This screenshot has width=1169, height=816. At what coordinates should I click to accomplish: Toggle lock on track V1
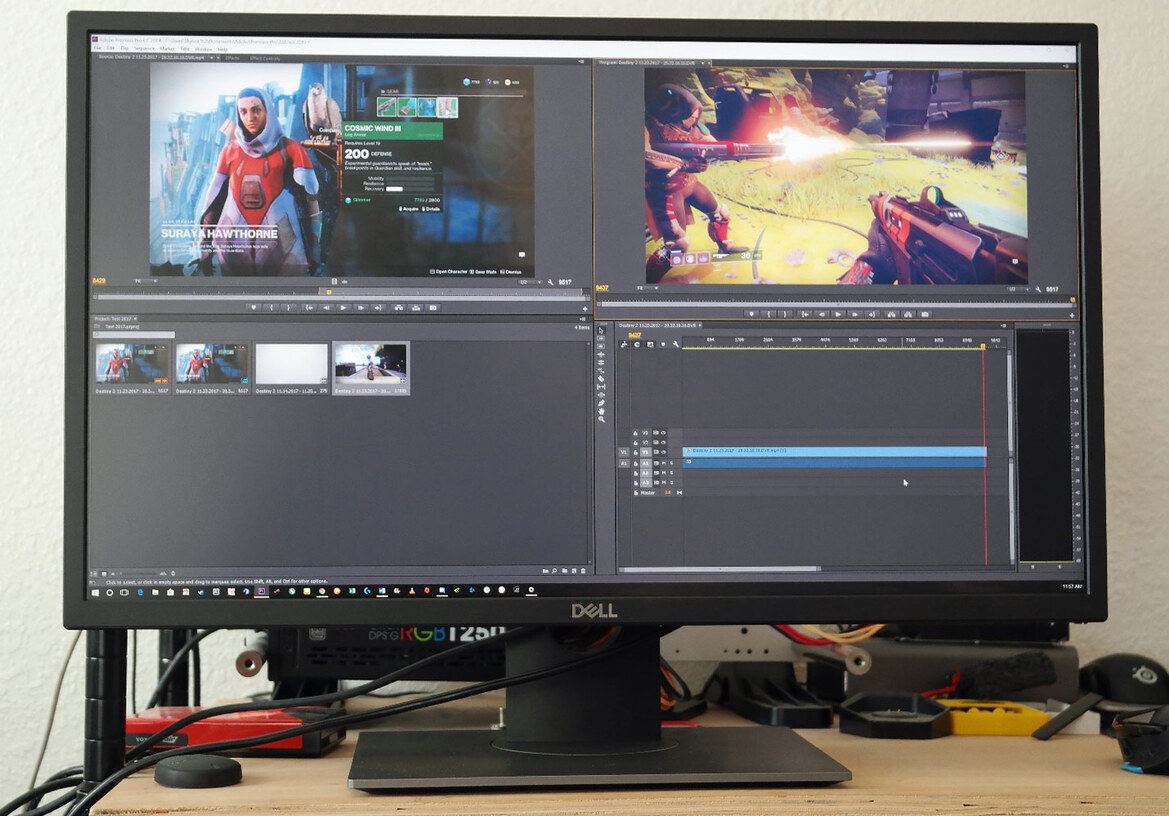636,452
